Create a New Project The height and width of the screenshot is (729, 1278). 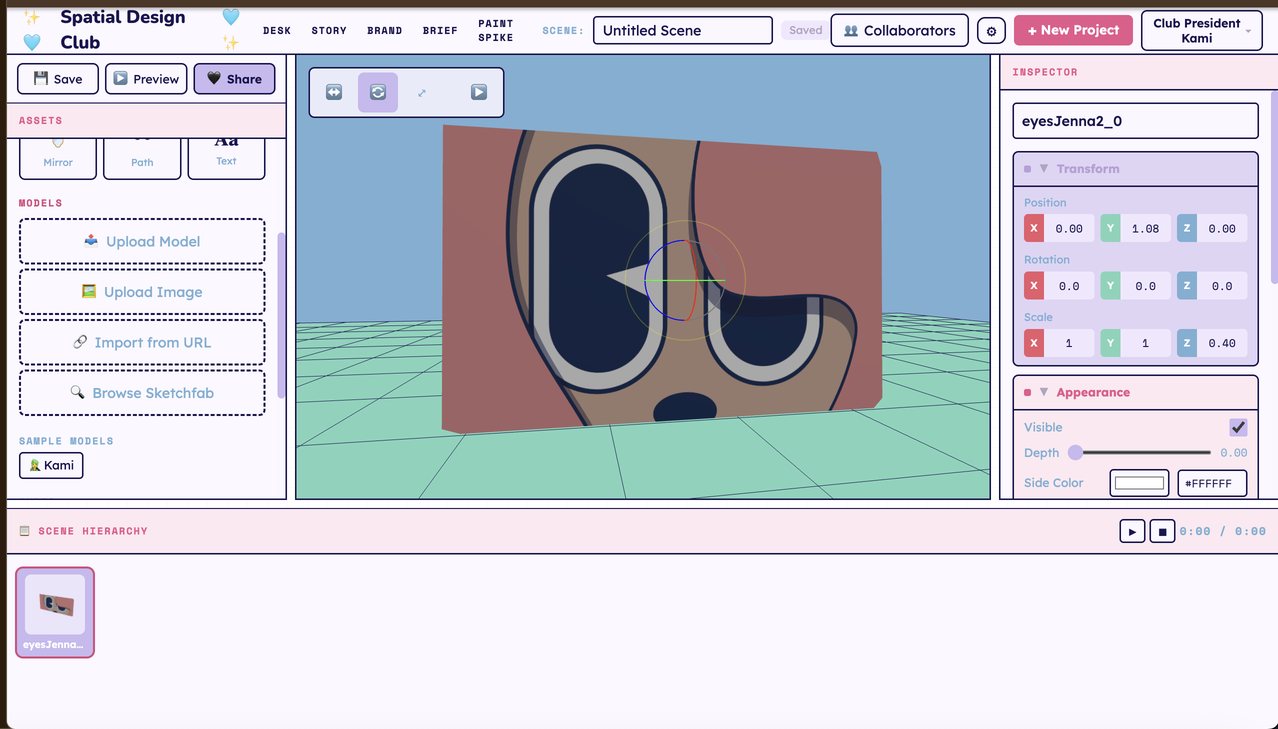1073,30
